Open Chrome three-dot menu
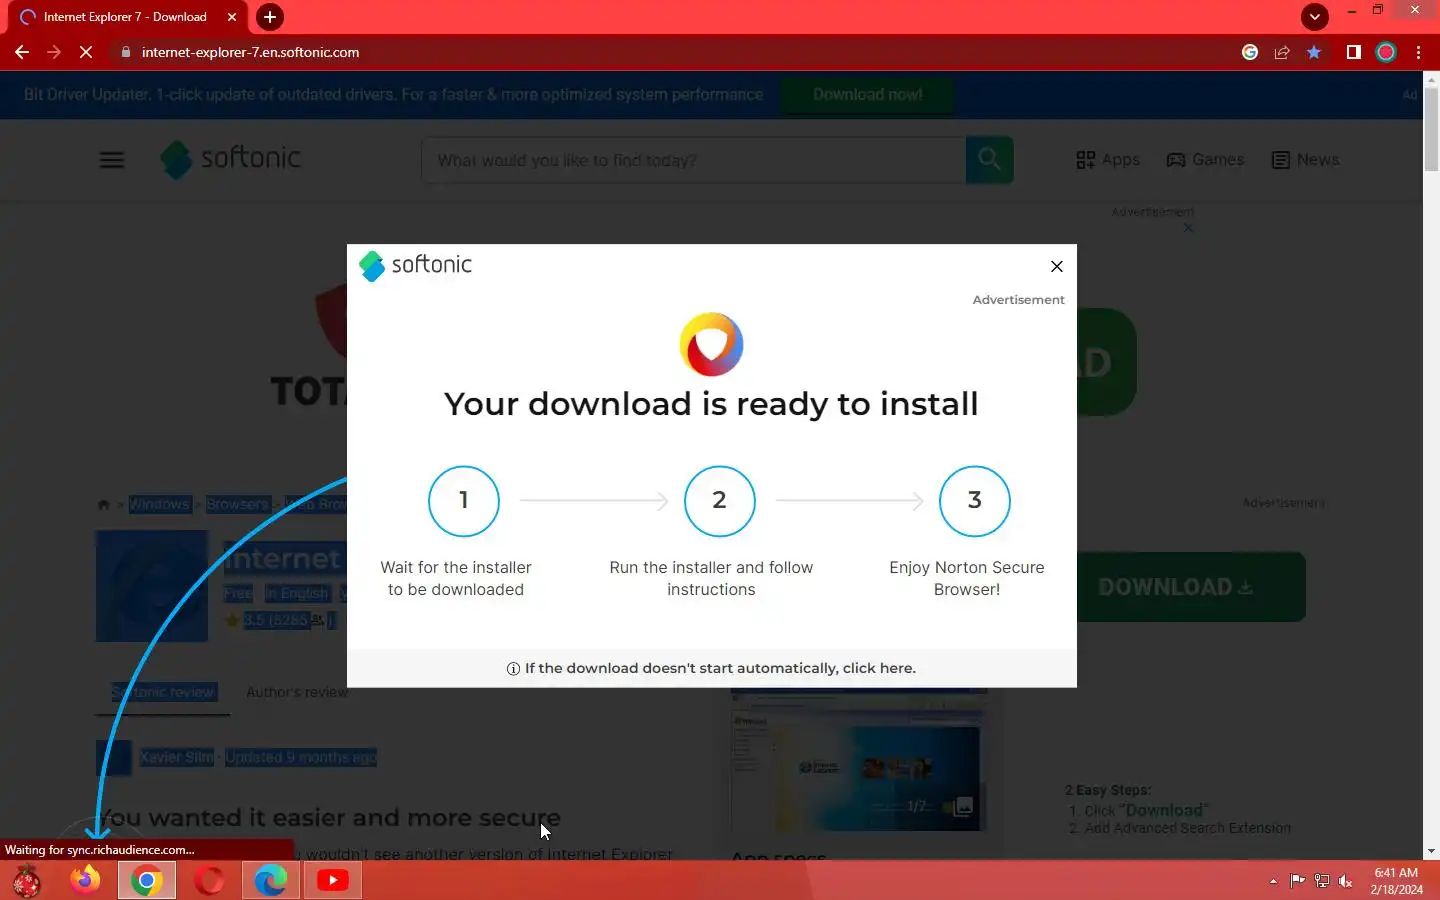This screenshot has height=900, width=1440. 1418,52
